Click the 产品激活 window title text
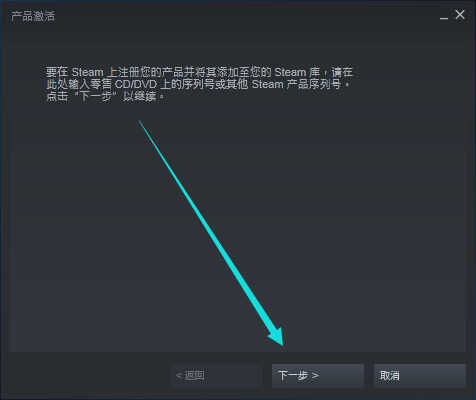The width and height of the screenshot is (476, 400). point(33,16)
